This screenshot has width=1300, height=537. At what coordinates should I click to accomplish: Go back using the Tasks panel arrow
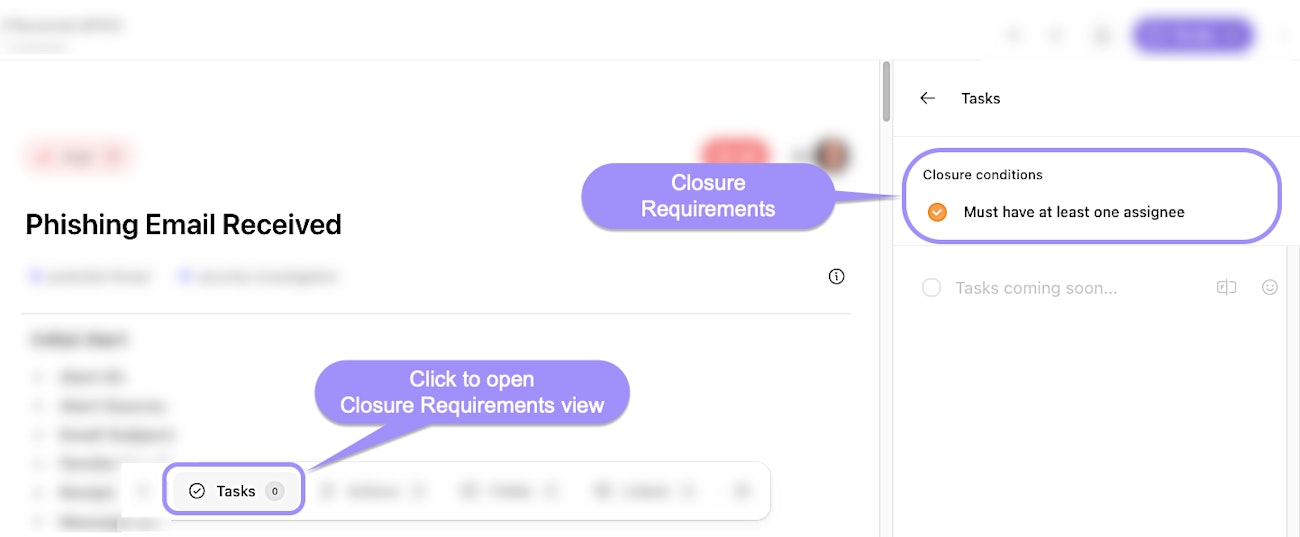pyautogui.click(x=927, y=98)
